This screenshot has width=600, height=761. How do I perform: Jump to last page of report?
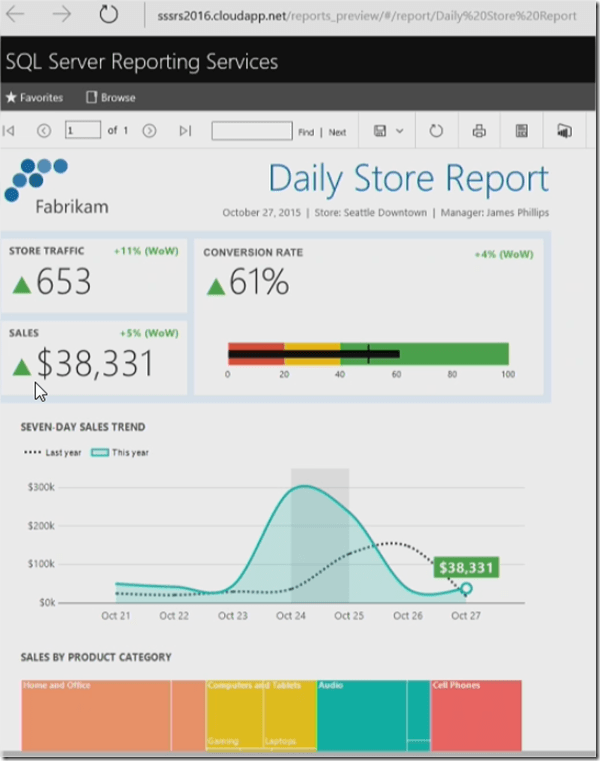[x=185, y=131]
